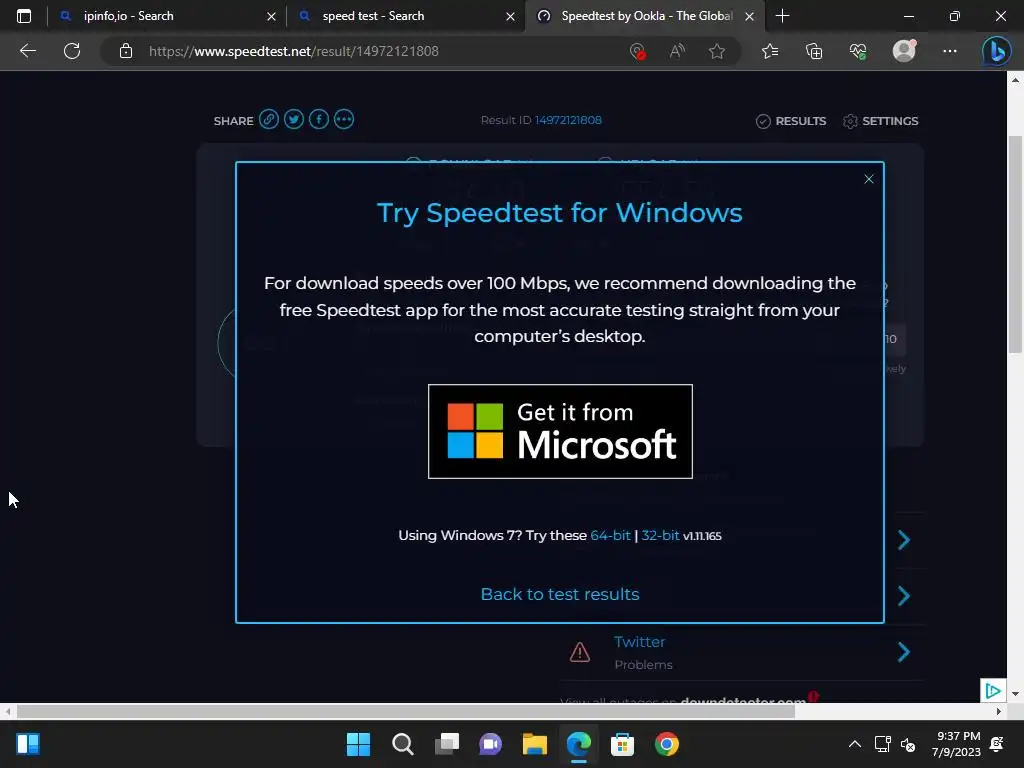Expand the Twitter Problems row chevron
1024x768 pixels.
[904, 652]
